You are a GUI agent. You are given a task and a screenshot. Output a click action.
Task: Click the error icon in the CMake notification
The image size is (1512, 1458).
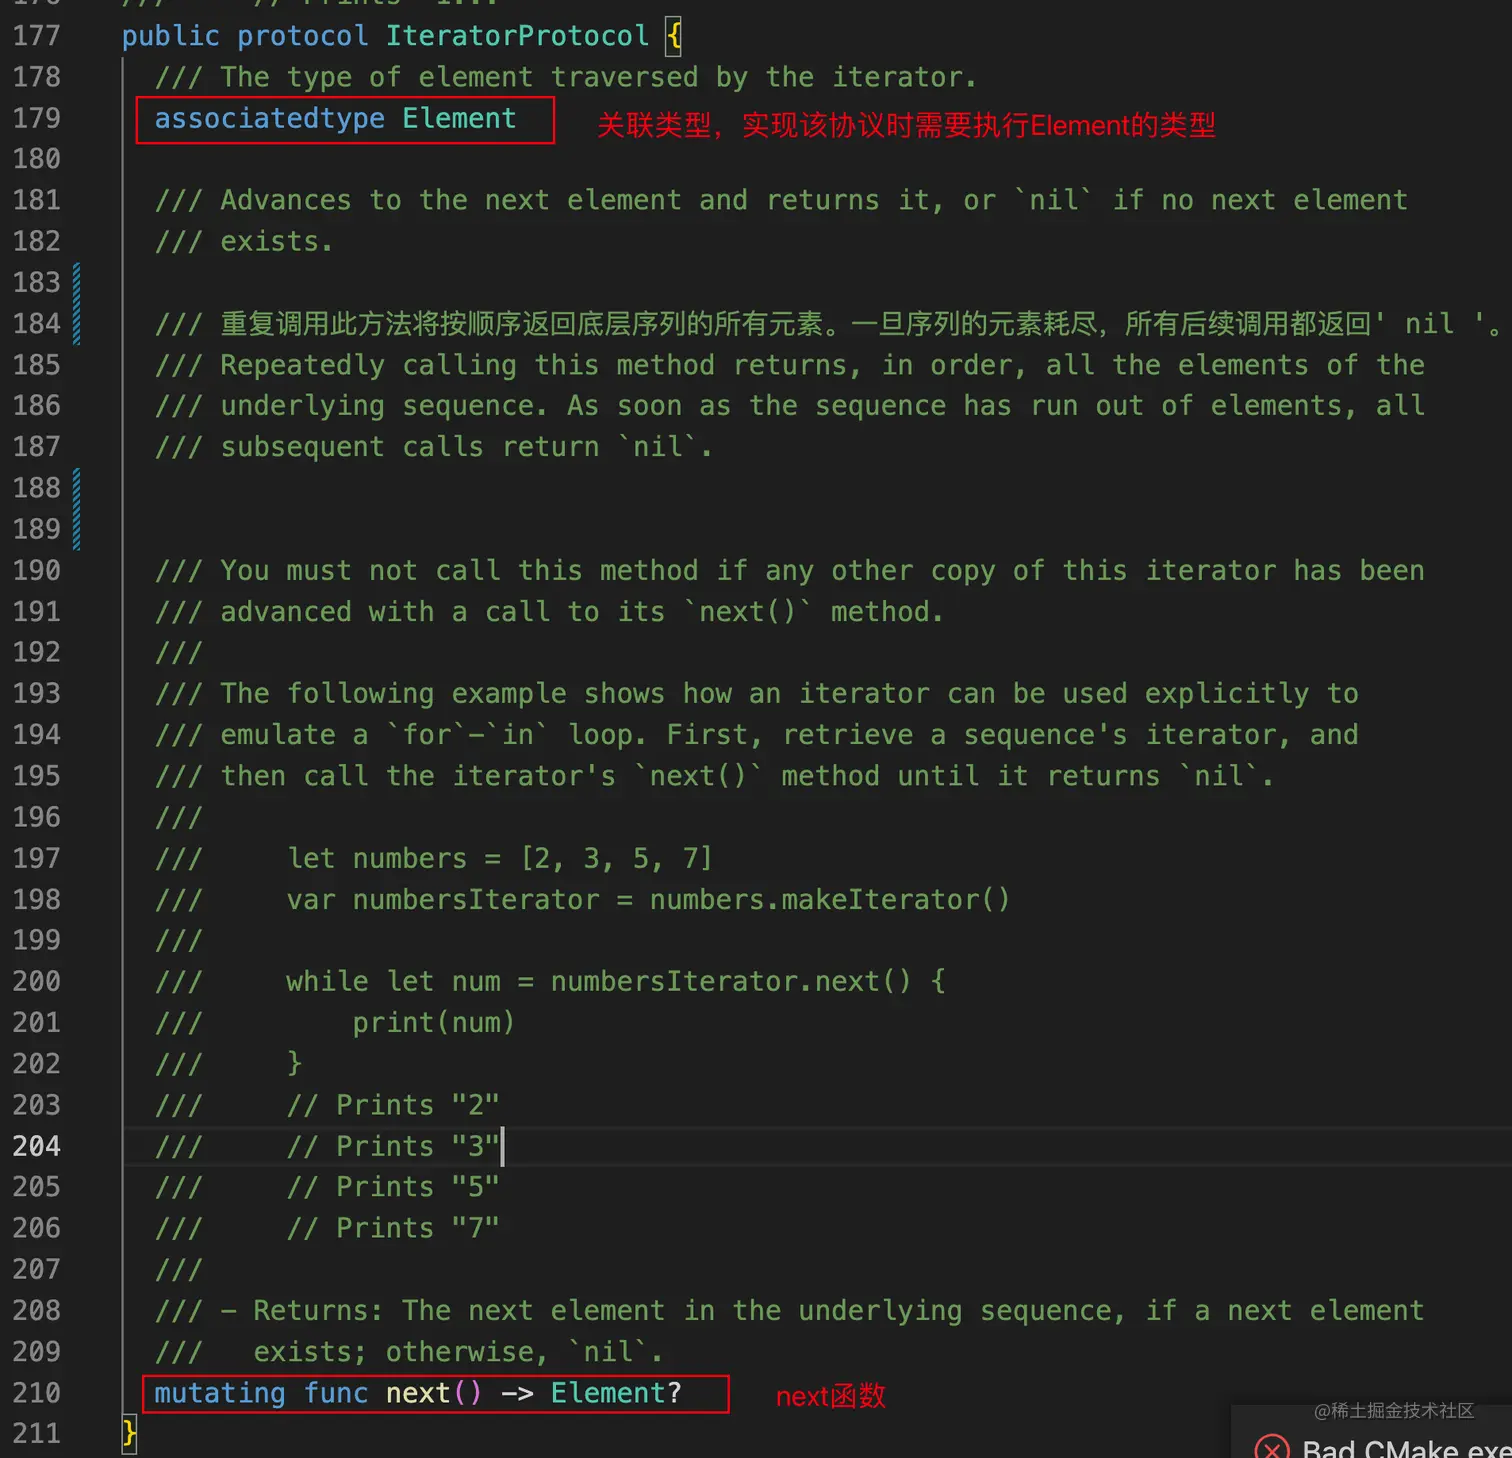pos(1272,1449)
